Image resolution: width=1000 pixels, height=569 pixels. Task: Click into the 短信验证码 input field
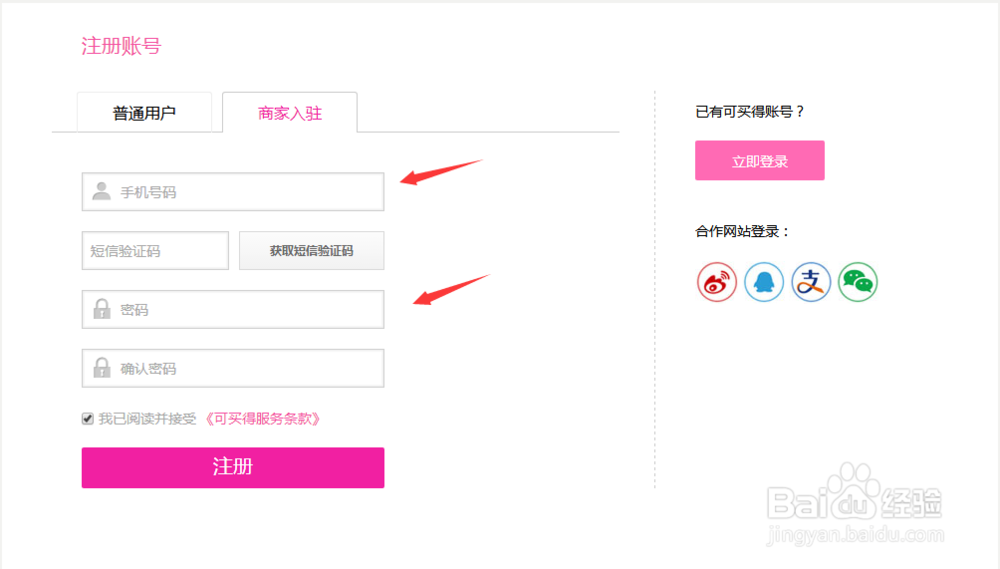[155, 251]
